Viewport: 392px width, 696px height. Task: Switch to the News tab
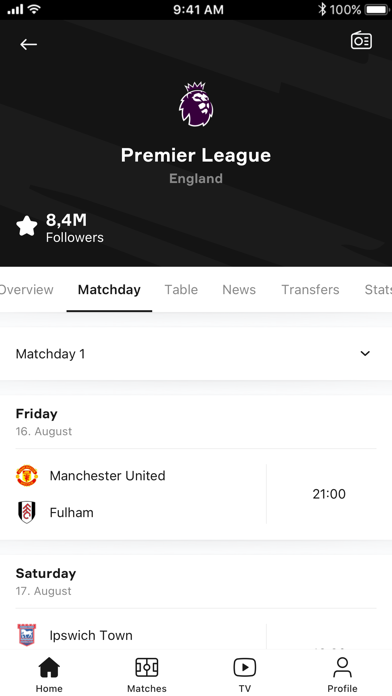click(x=239, y=289)
